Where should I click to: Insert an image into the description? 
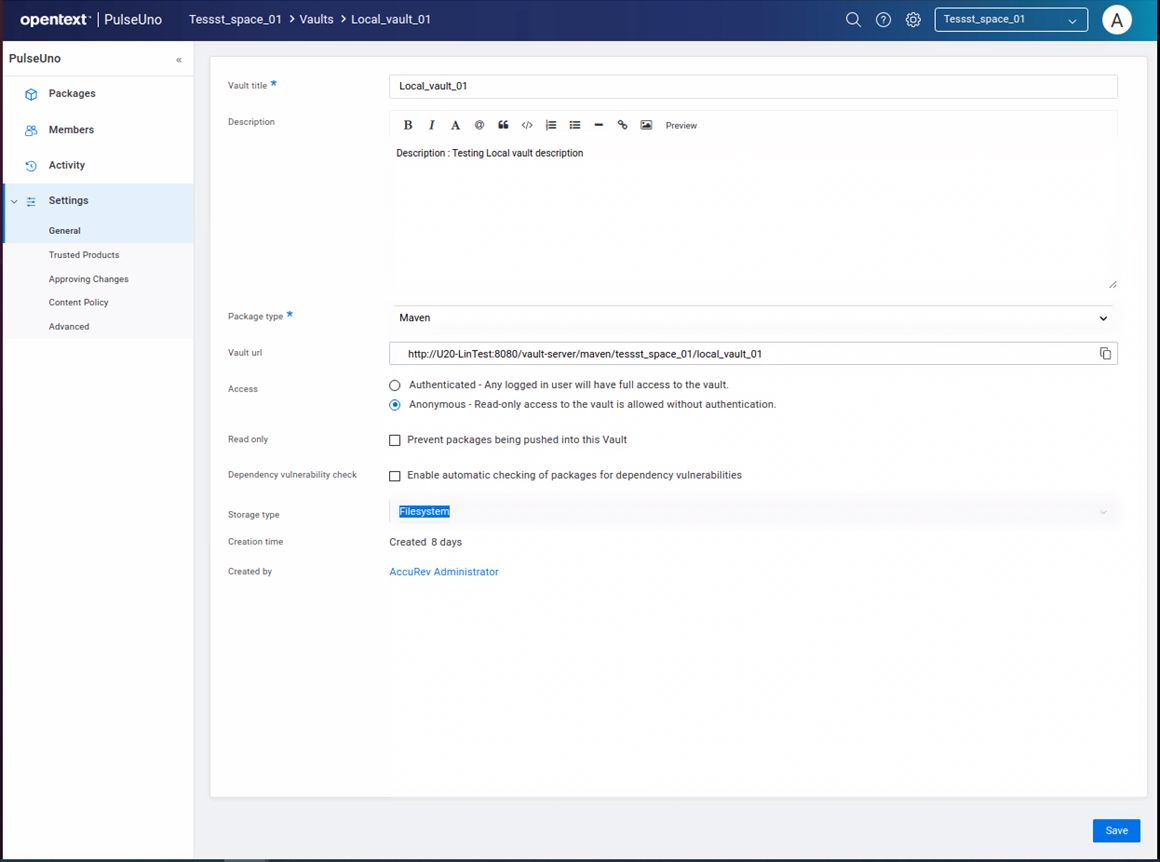646,125
